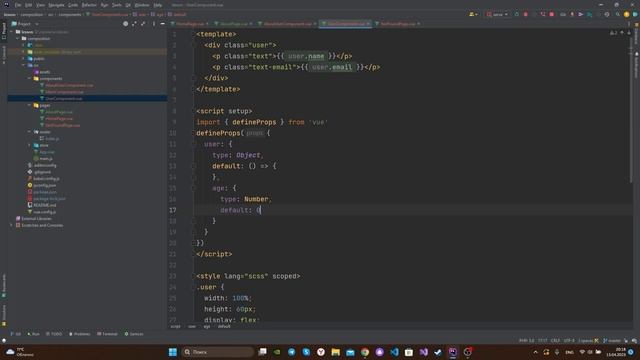
Task: Click the master git branch widget
Action: tap(612, 340)
